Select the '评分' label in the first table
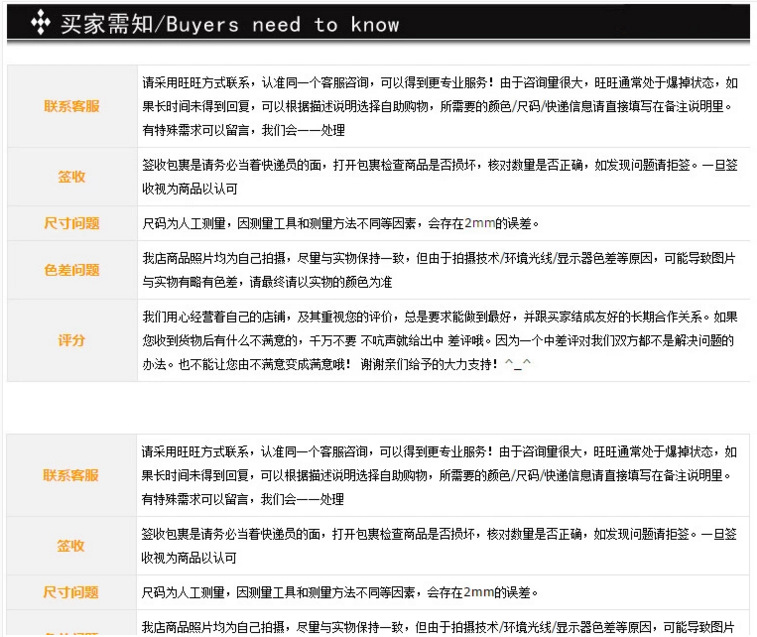This screenshot has width=757, height=637. [71, 340]
